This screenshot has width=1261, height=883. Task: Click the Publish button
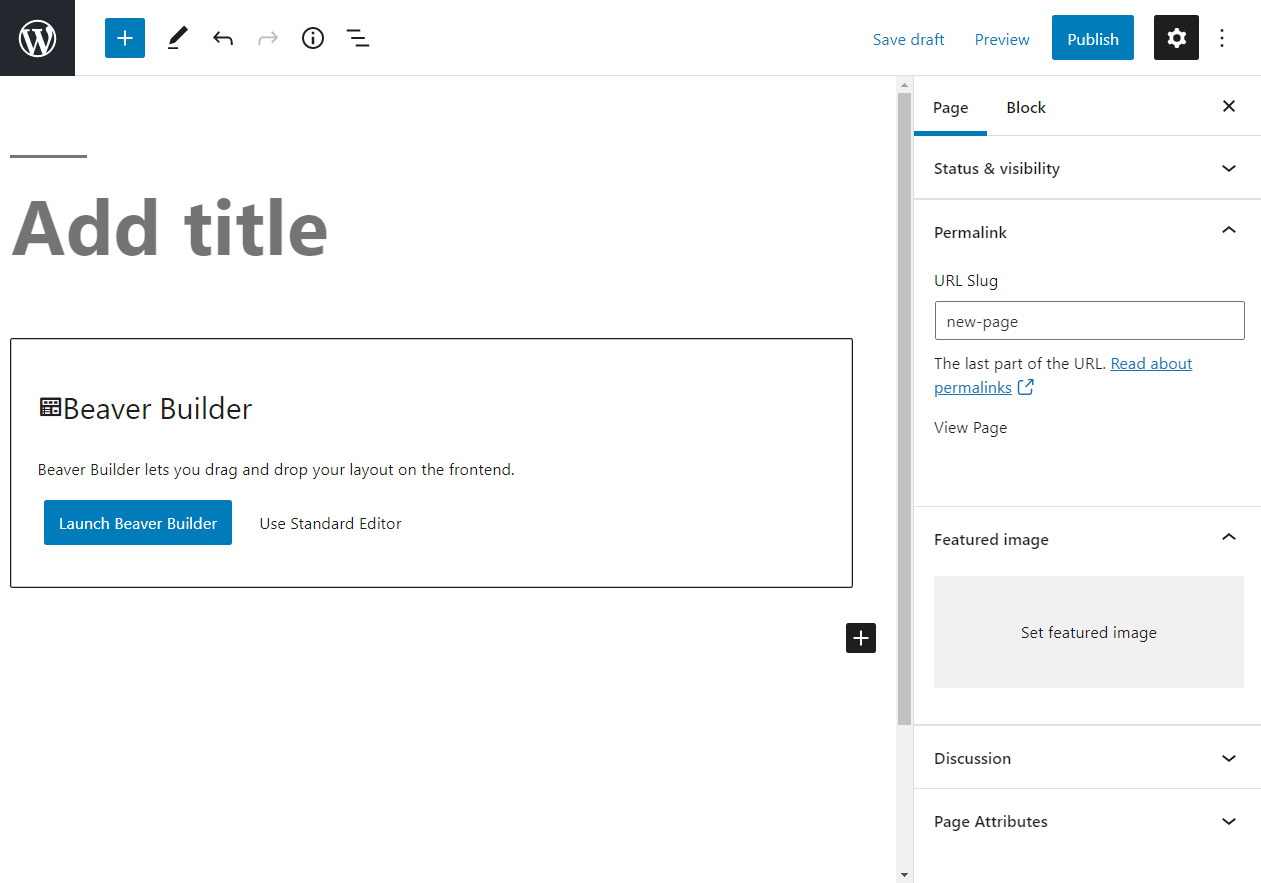[x=1093, y=38]
